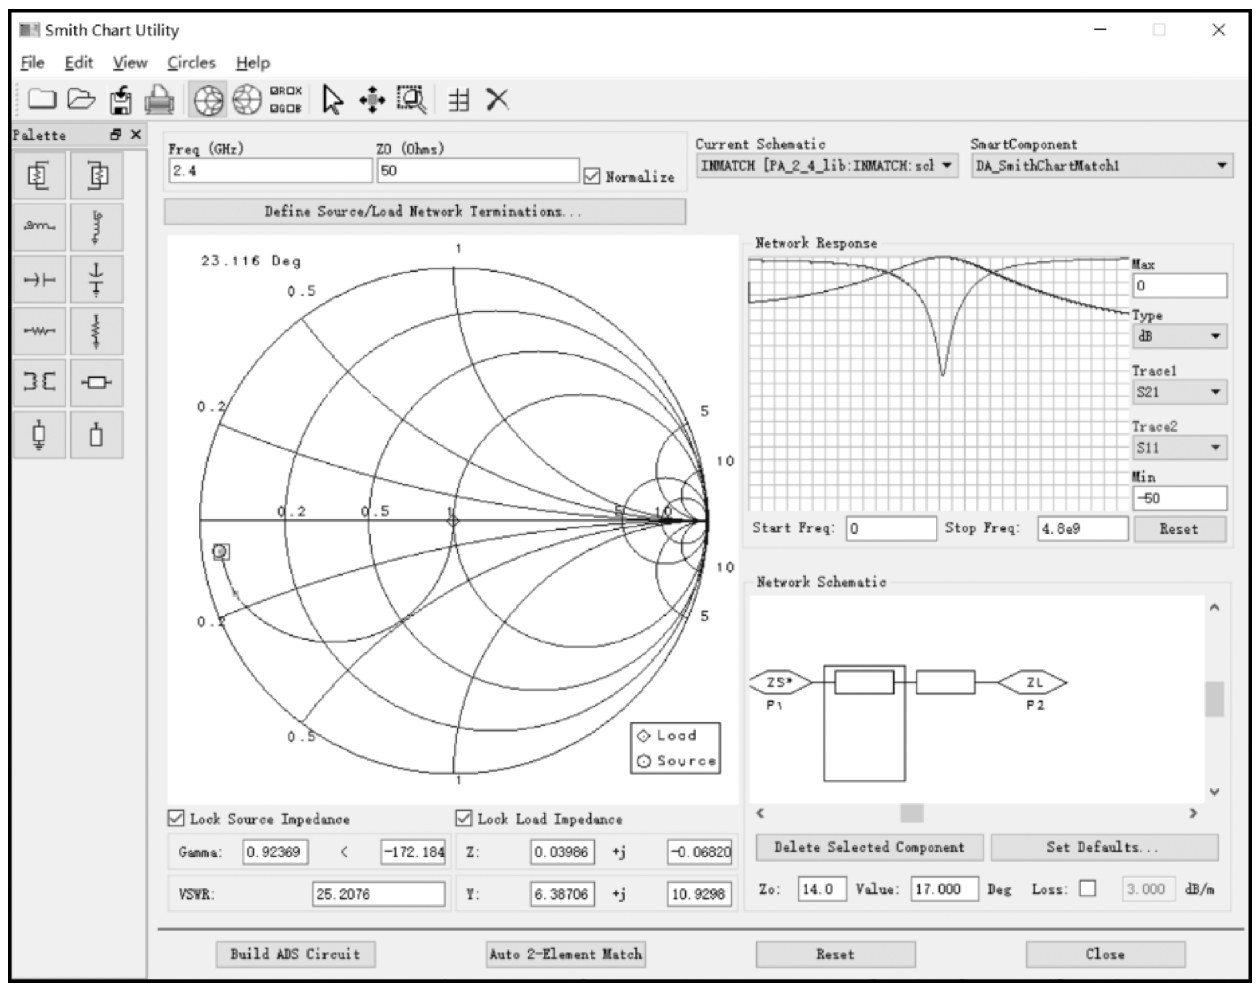Choose the zoom-area magnifier tool
Screen dimensions: 1260x991
(411, 99)
